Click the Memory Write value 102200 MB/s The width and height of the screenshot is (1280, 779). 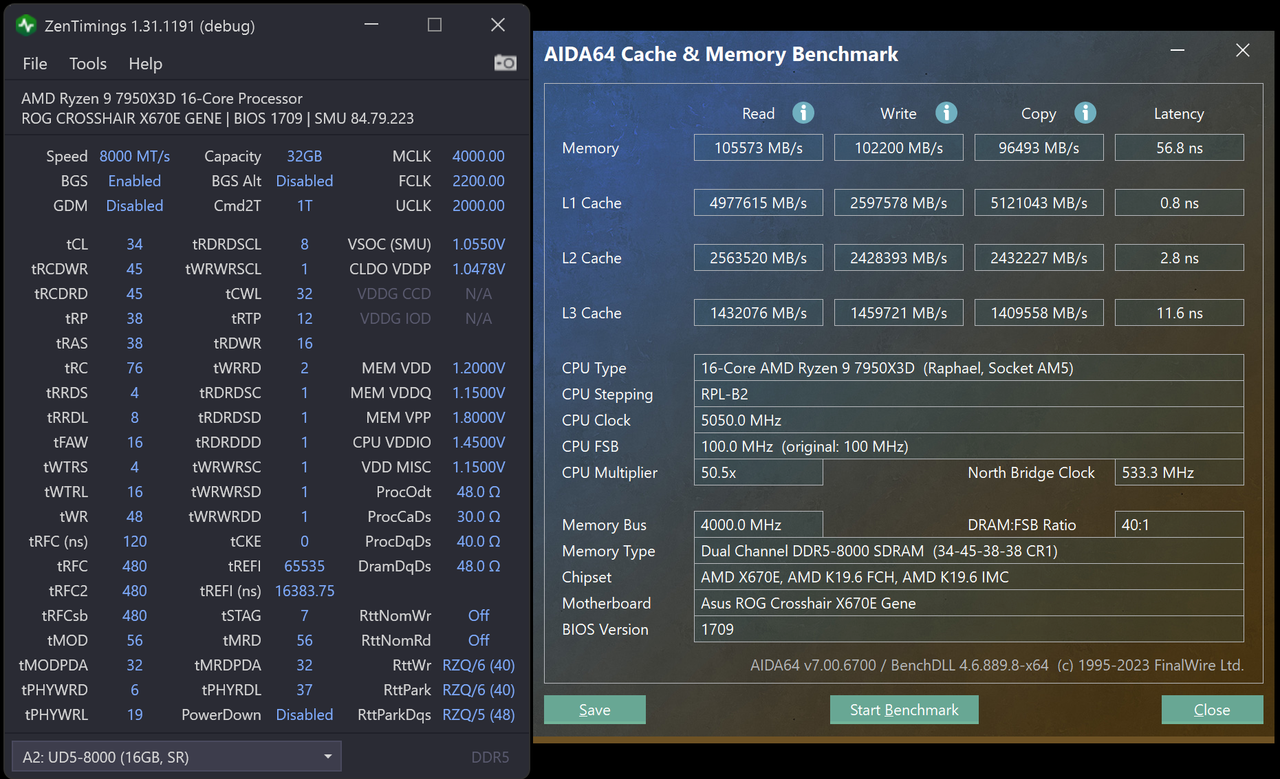(899, 148)
